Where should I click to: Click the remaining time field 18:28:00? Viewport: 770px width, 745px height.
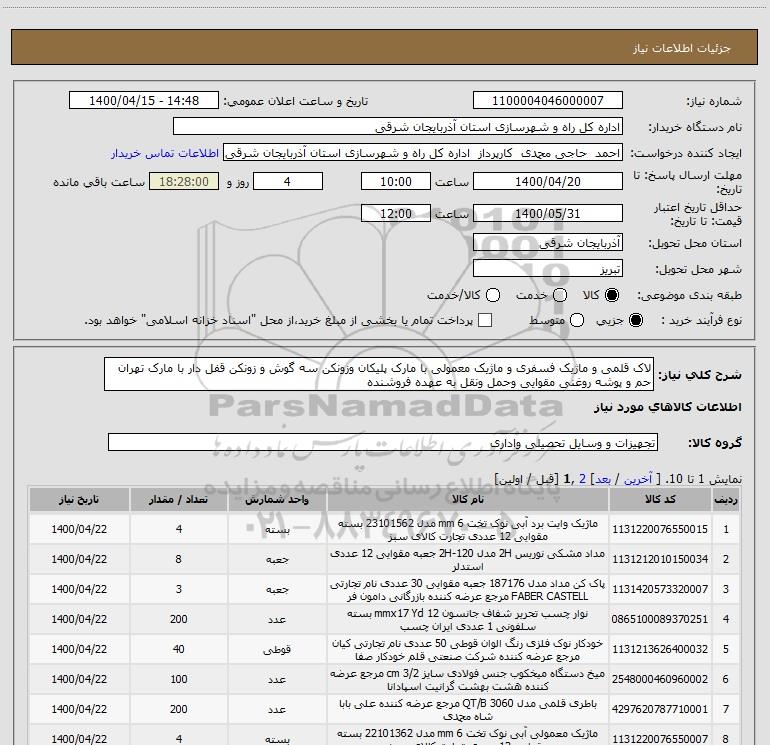(184, 182)
